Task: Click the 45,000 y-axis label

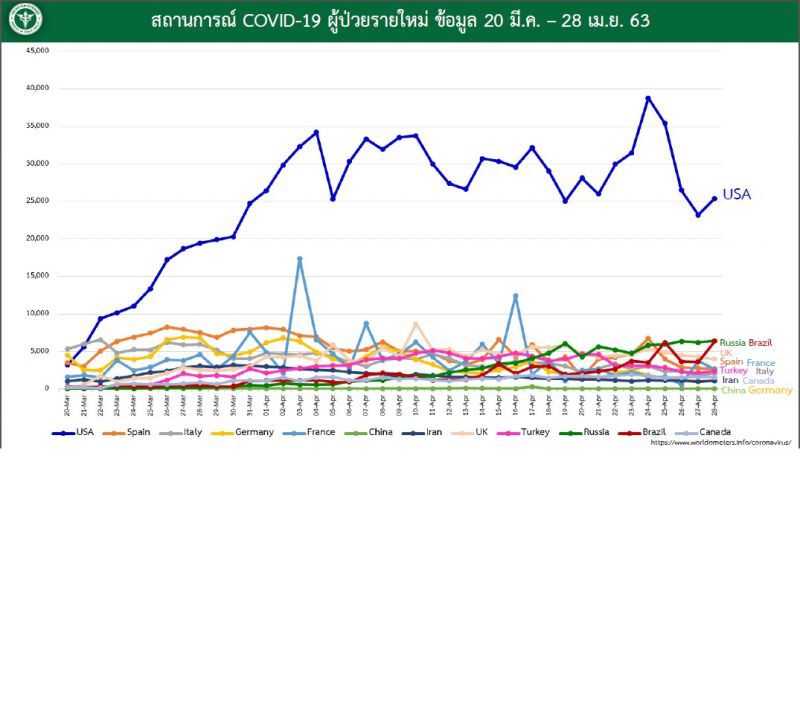Action: pos(38,51)
